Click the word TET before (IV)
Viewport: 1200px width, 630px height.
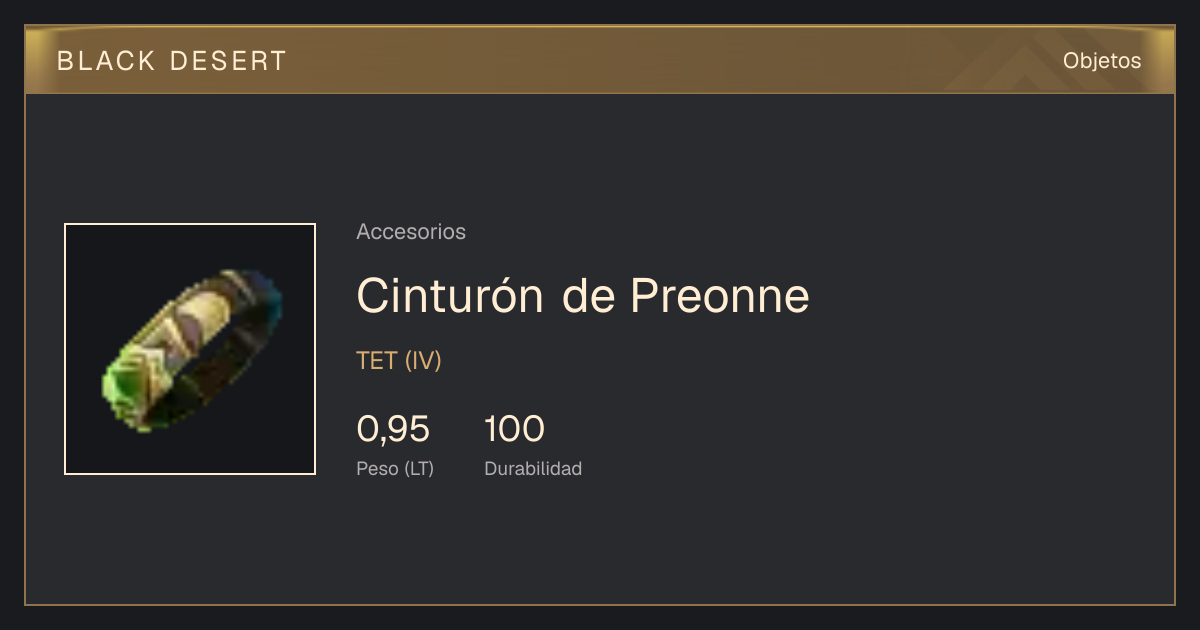[x=377, y=361]
